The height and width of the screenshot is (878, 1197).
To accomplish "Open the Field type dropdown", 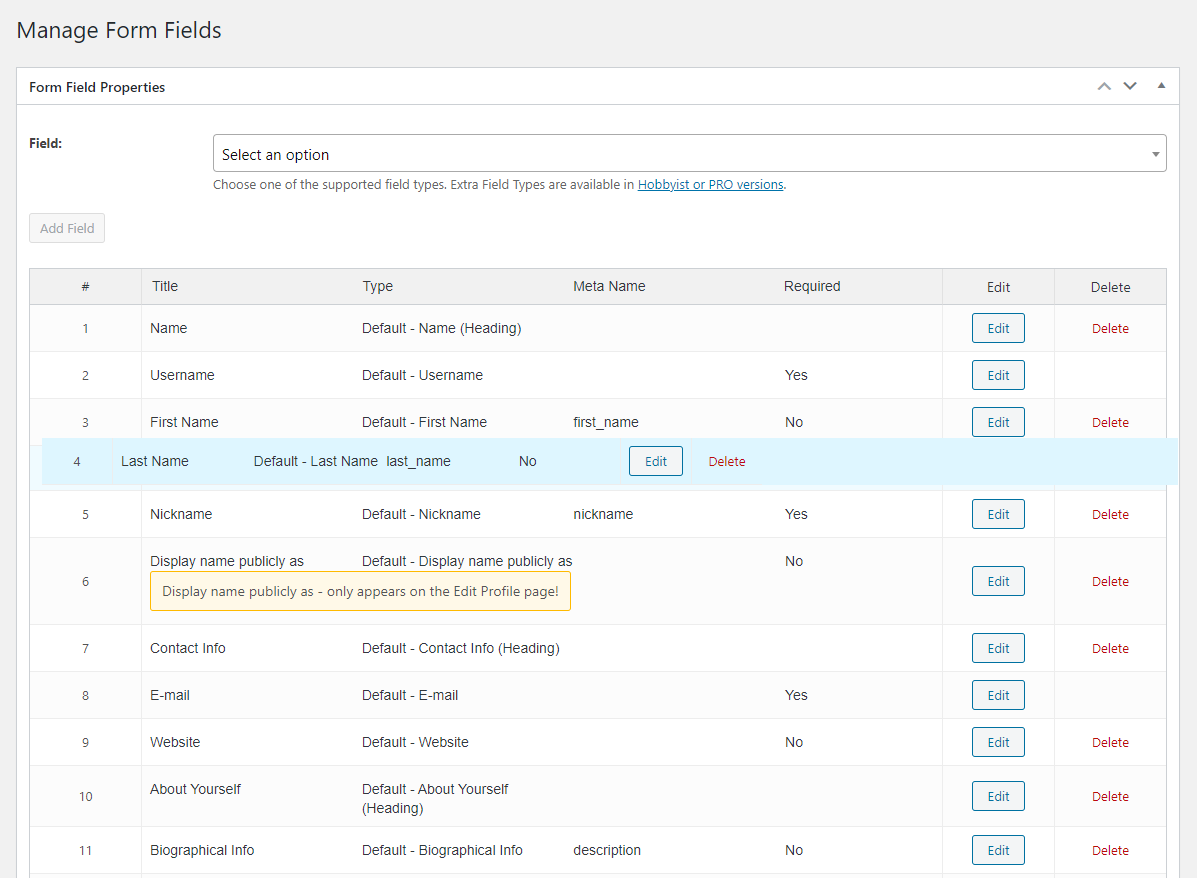I will coord(689,154).
